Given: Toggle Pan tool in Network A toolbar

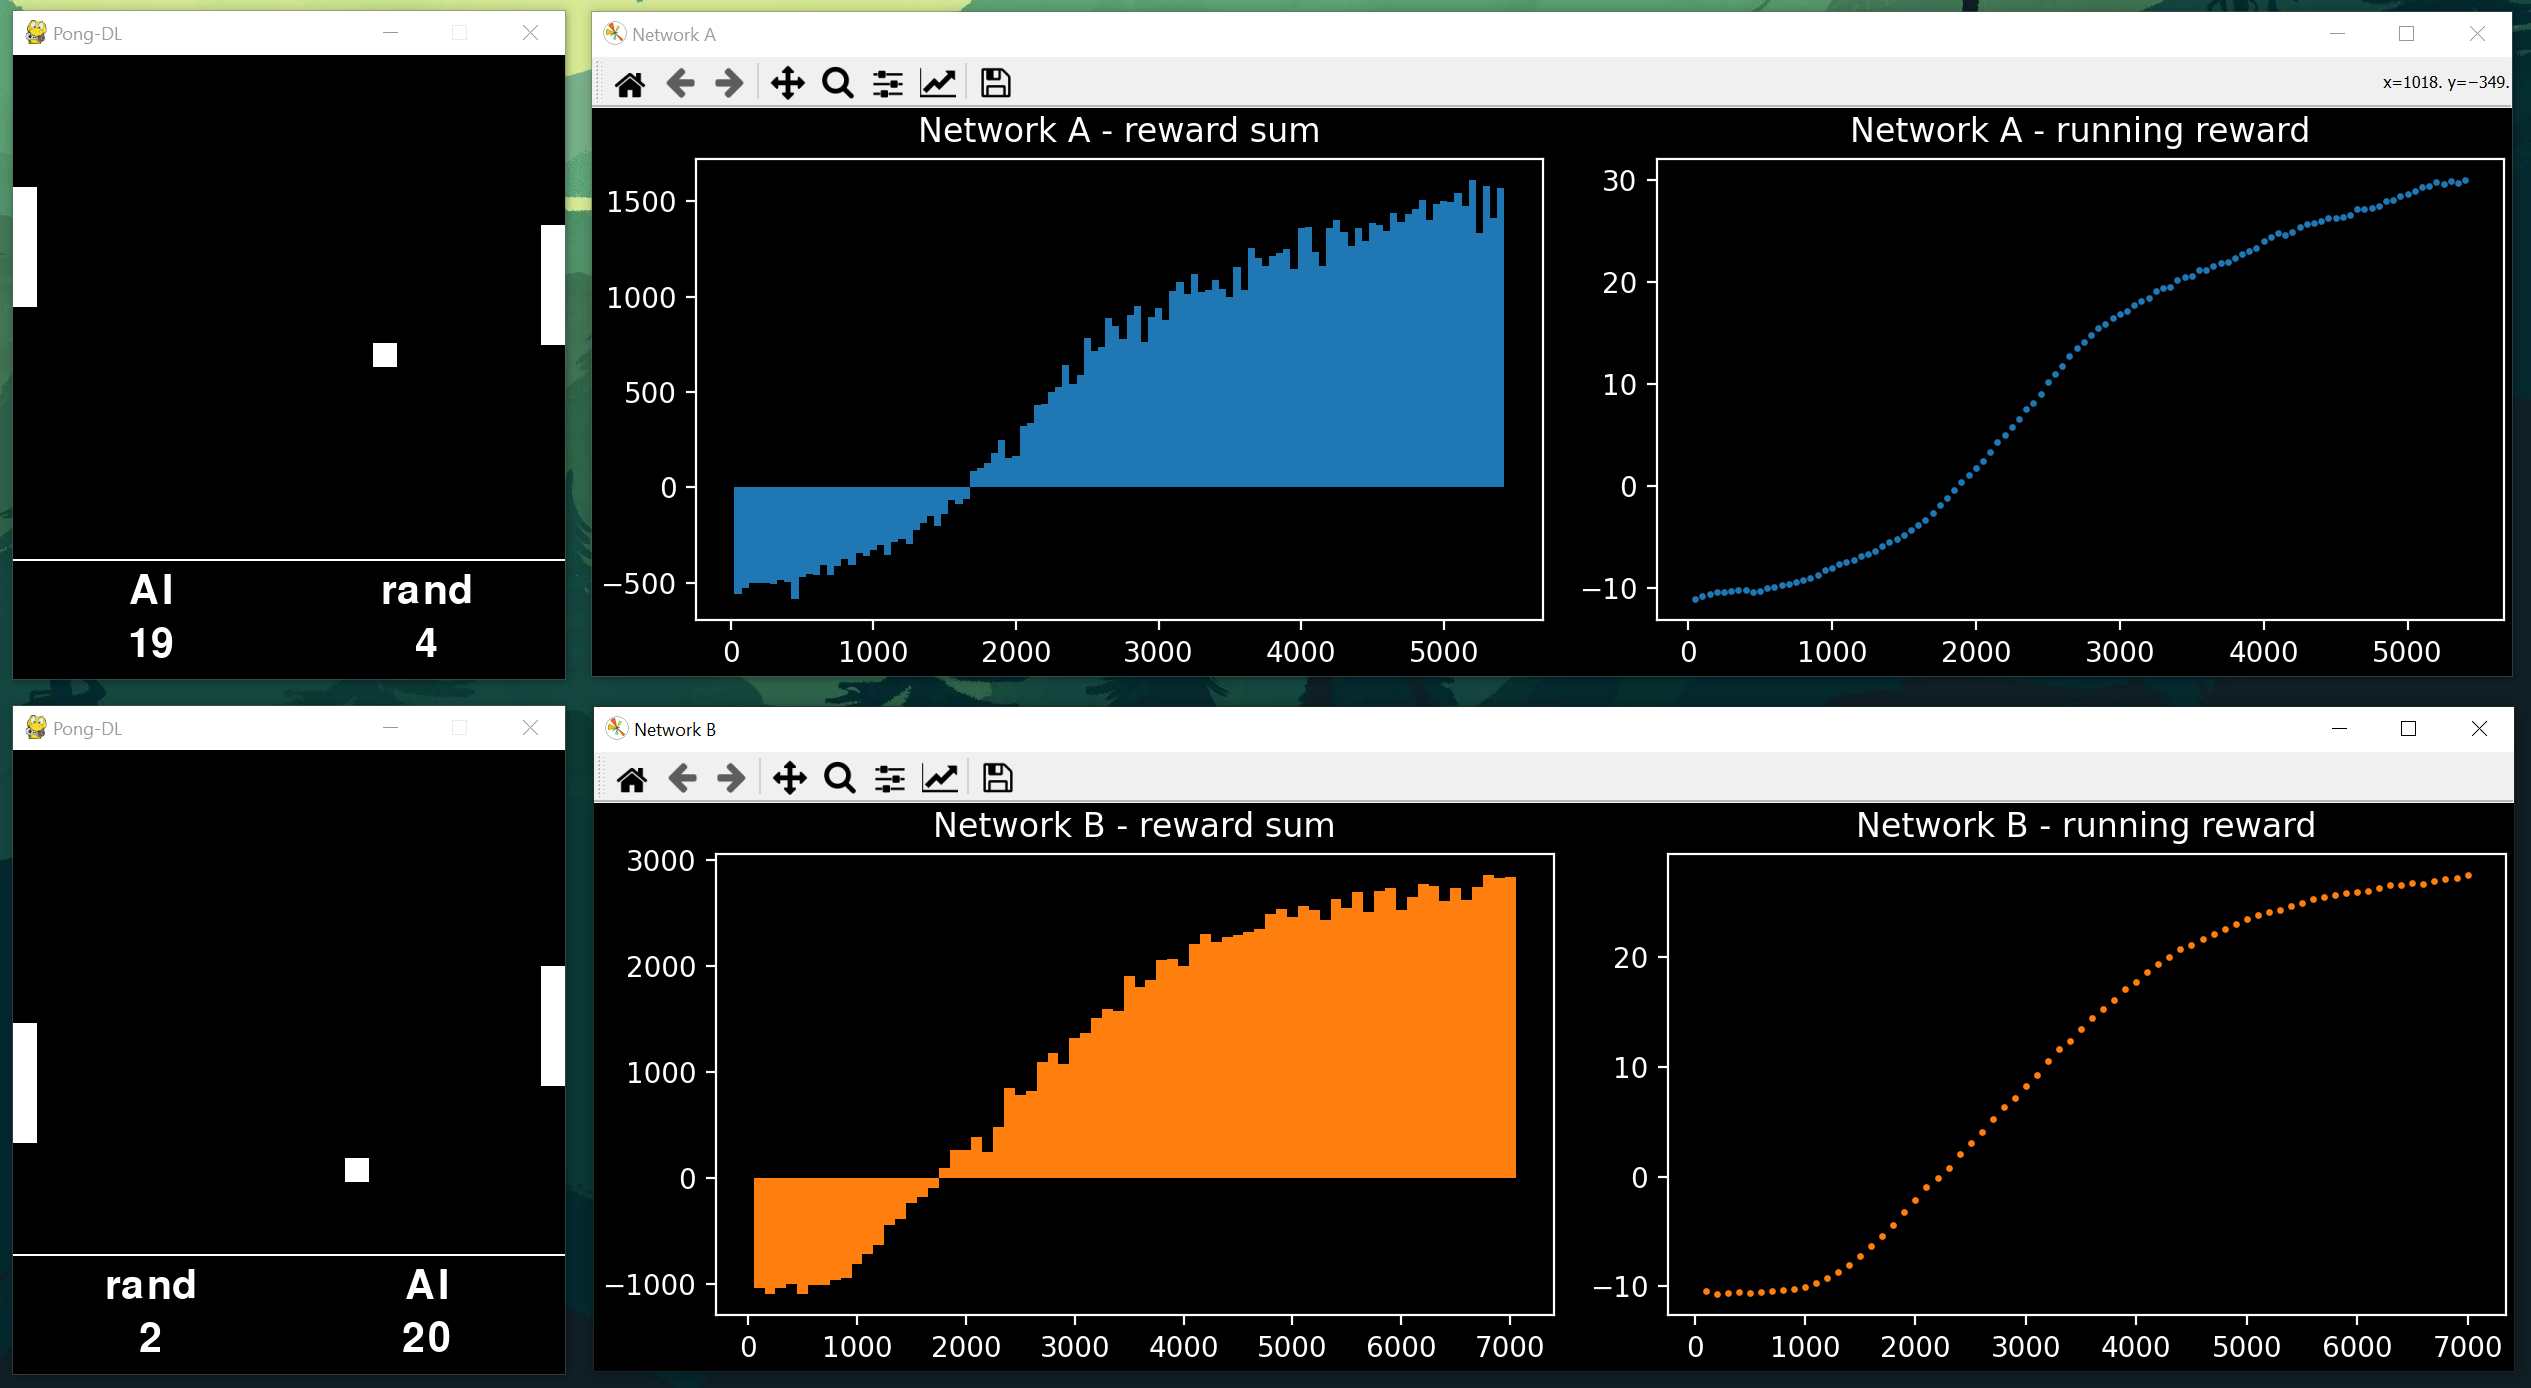Looking at the screenshot, I should pyautogui.click(x=788, y=83).
